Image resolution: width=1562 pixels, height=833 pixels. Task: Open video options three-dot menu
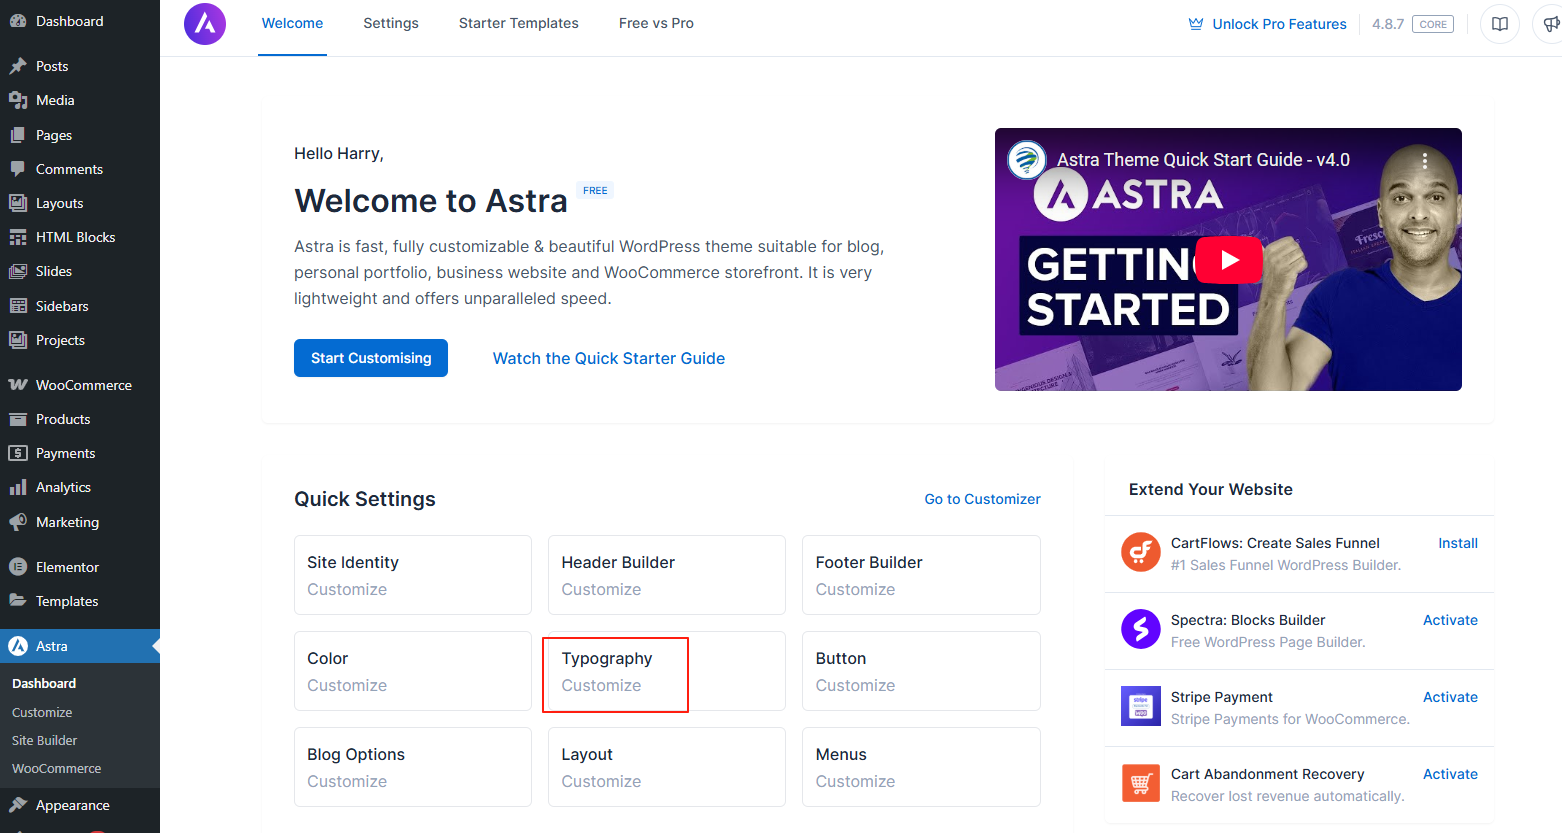coord(1424,160)
